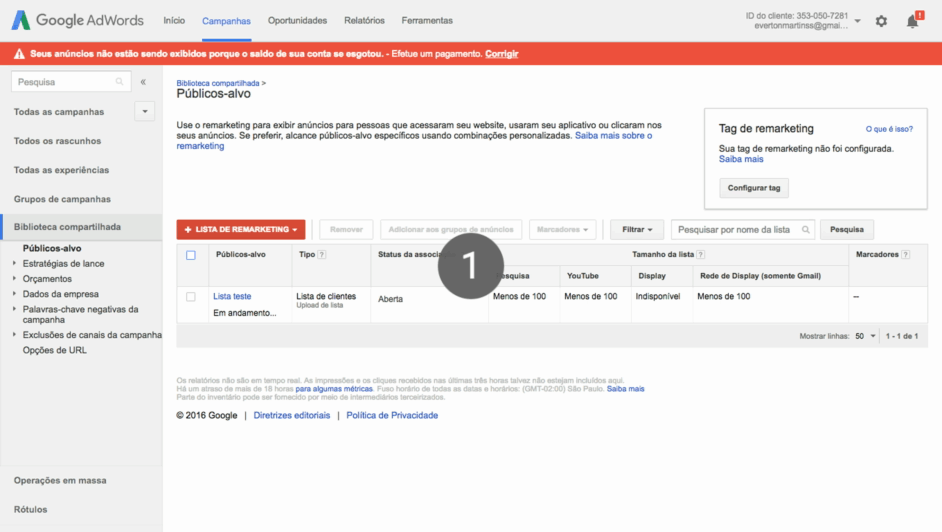Click the Pesquisa button beside list search
The image size is (942, 532).
coord(847,229)
